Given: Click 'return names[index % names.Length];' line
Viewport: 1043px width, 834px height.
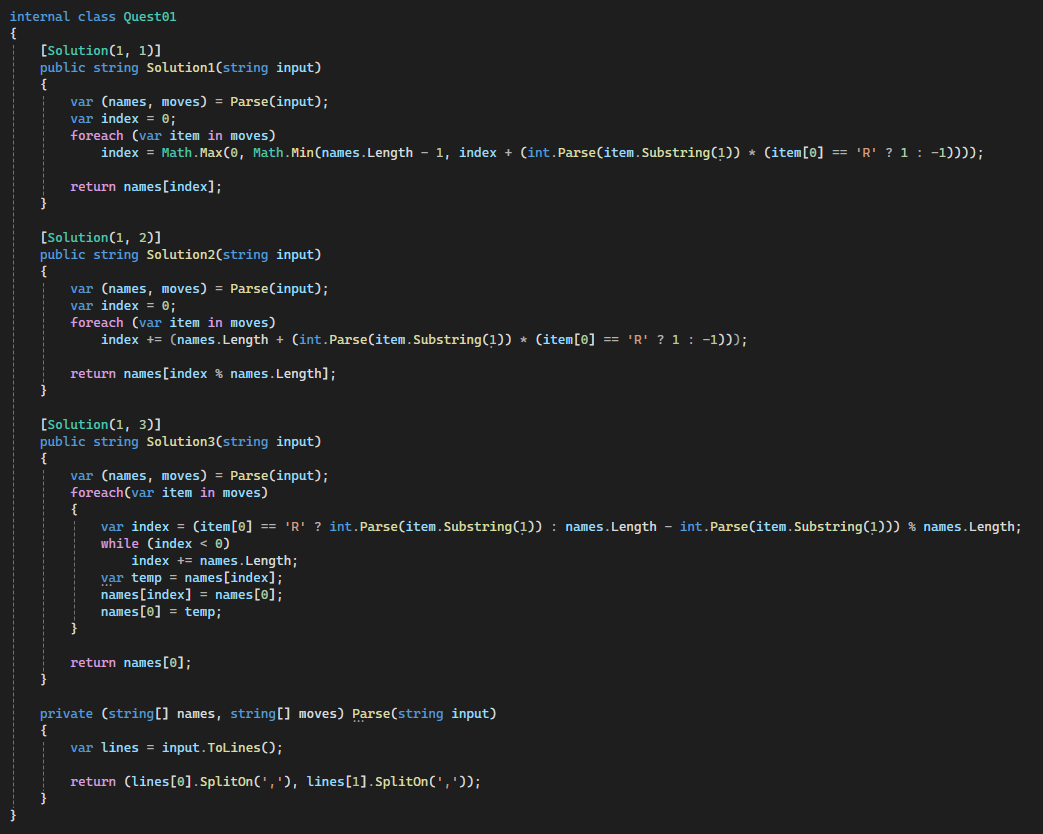Looking at the screenshot, I should [x=204, y=374].
